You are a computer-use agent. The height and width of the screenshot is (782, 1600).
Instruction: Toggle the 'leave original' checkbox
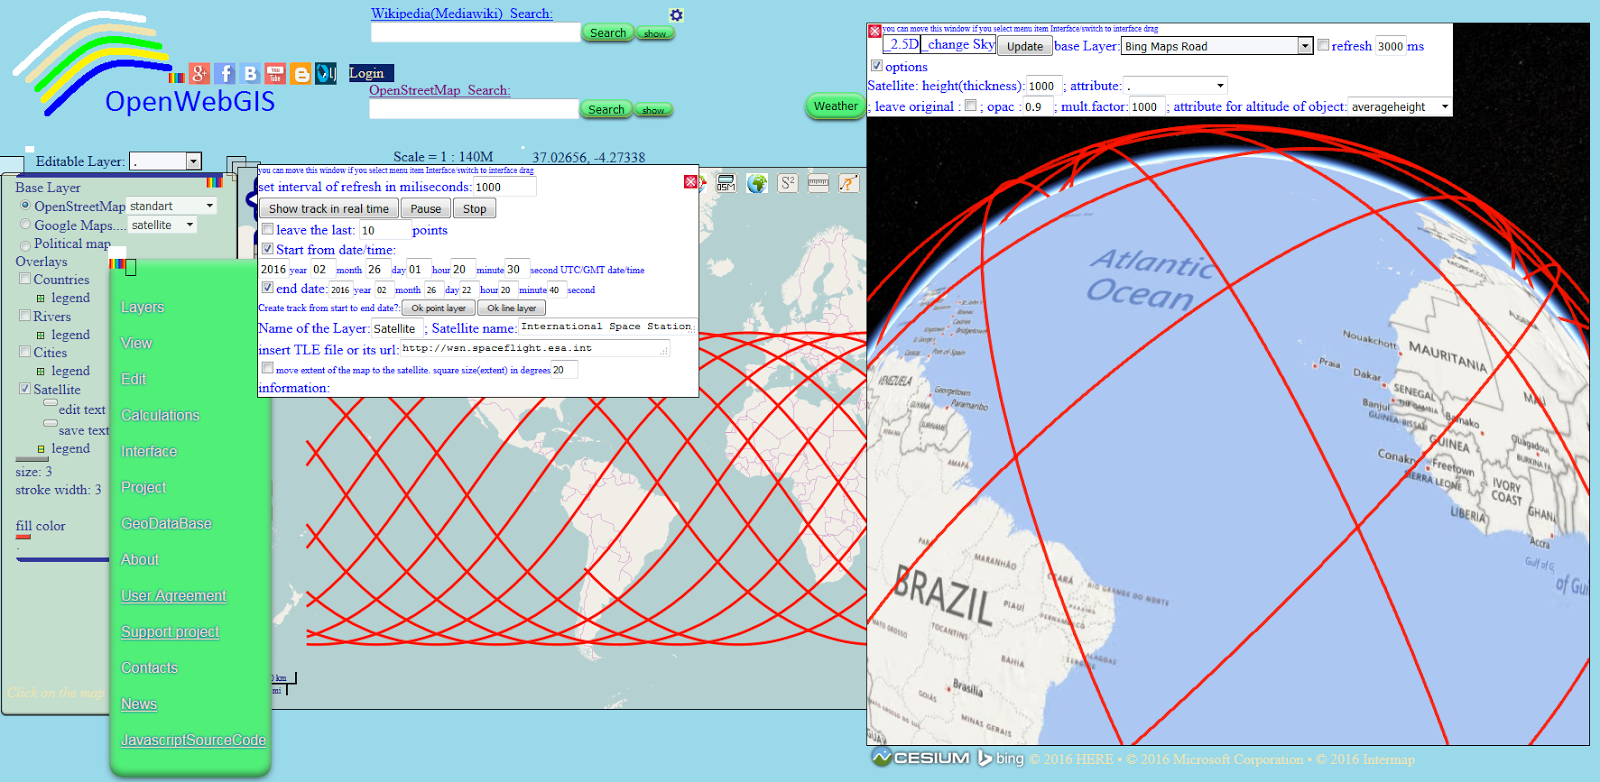971,105
